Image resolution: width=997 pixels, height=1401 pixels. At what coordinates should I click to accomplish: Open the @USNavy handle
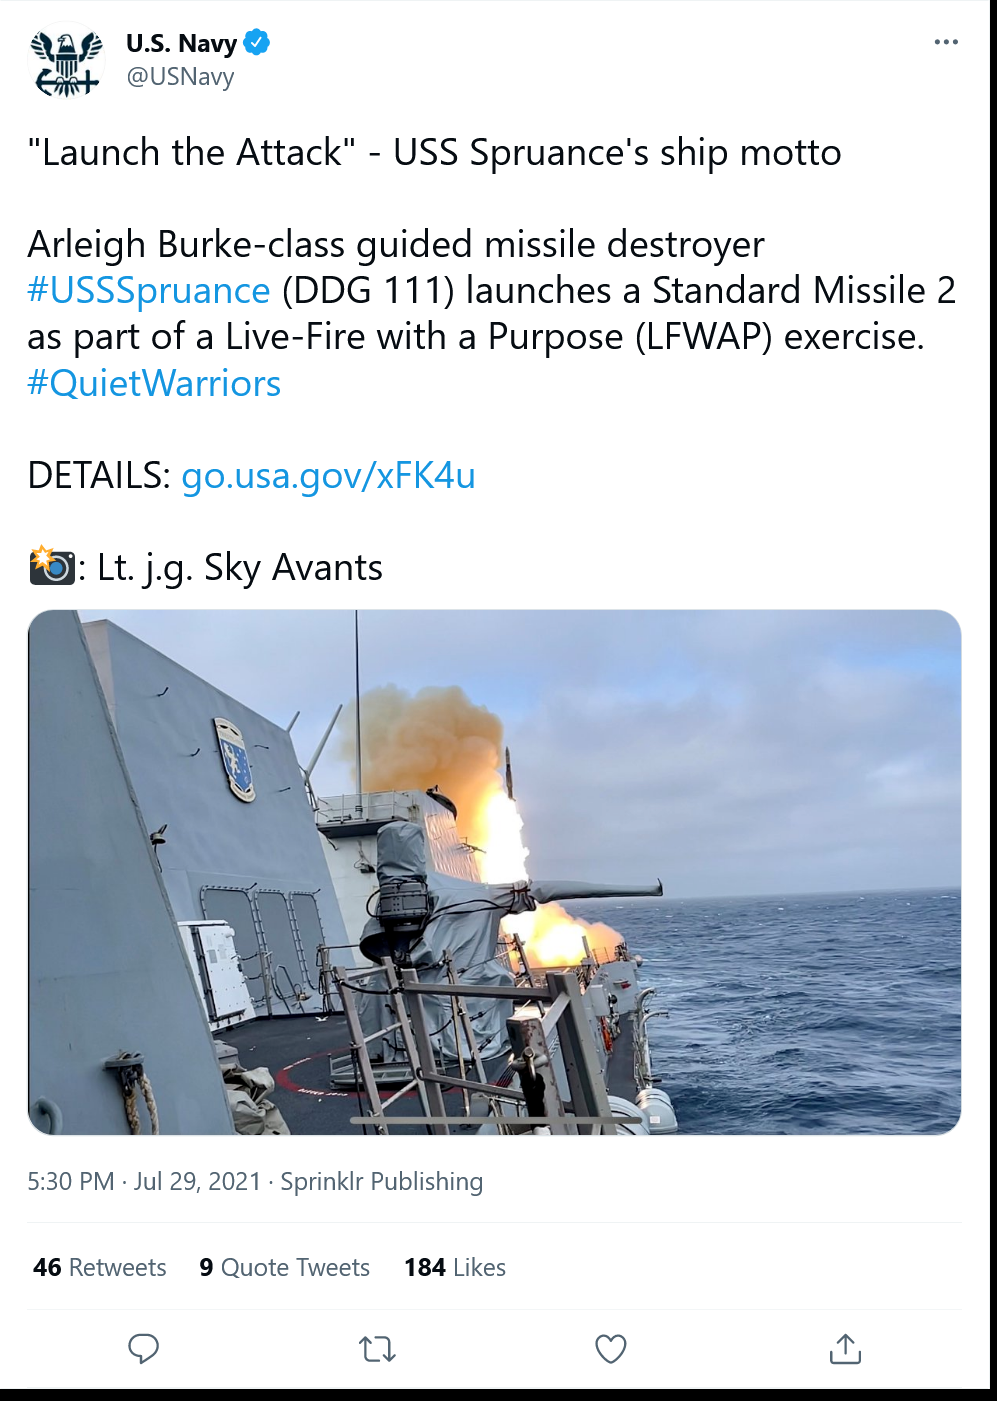[x=180, y=77]
